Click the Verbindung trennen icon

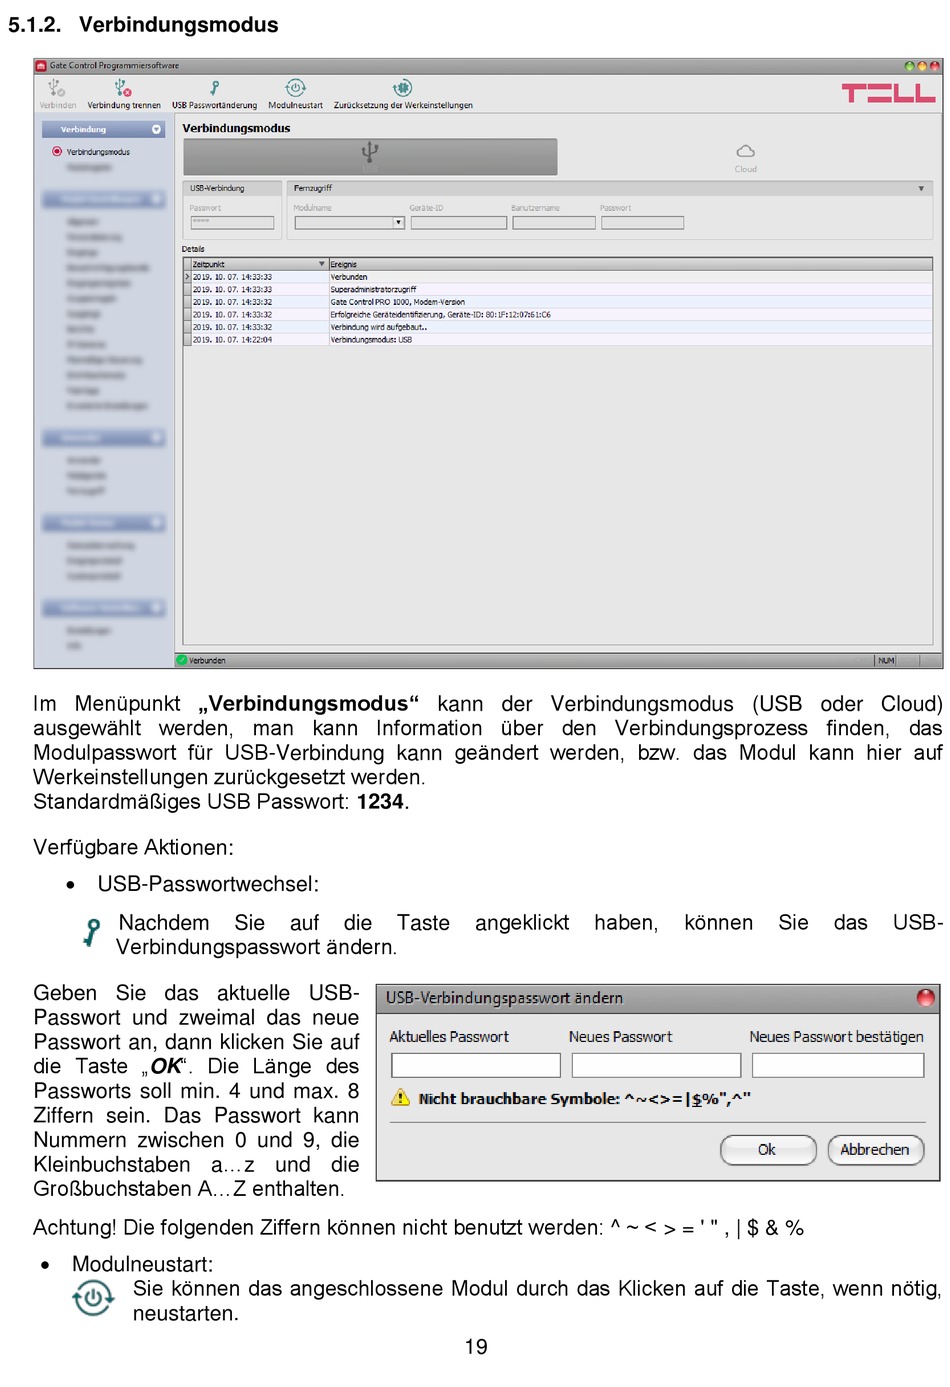[x=123, y=88]
